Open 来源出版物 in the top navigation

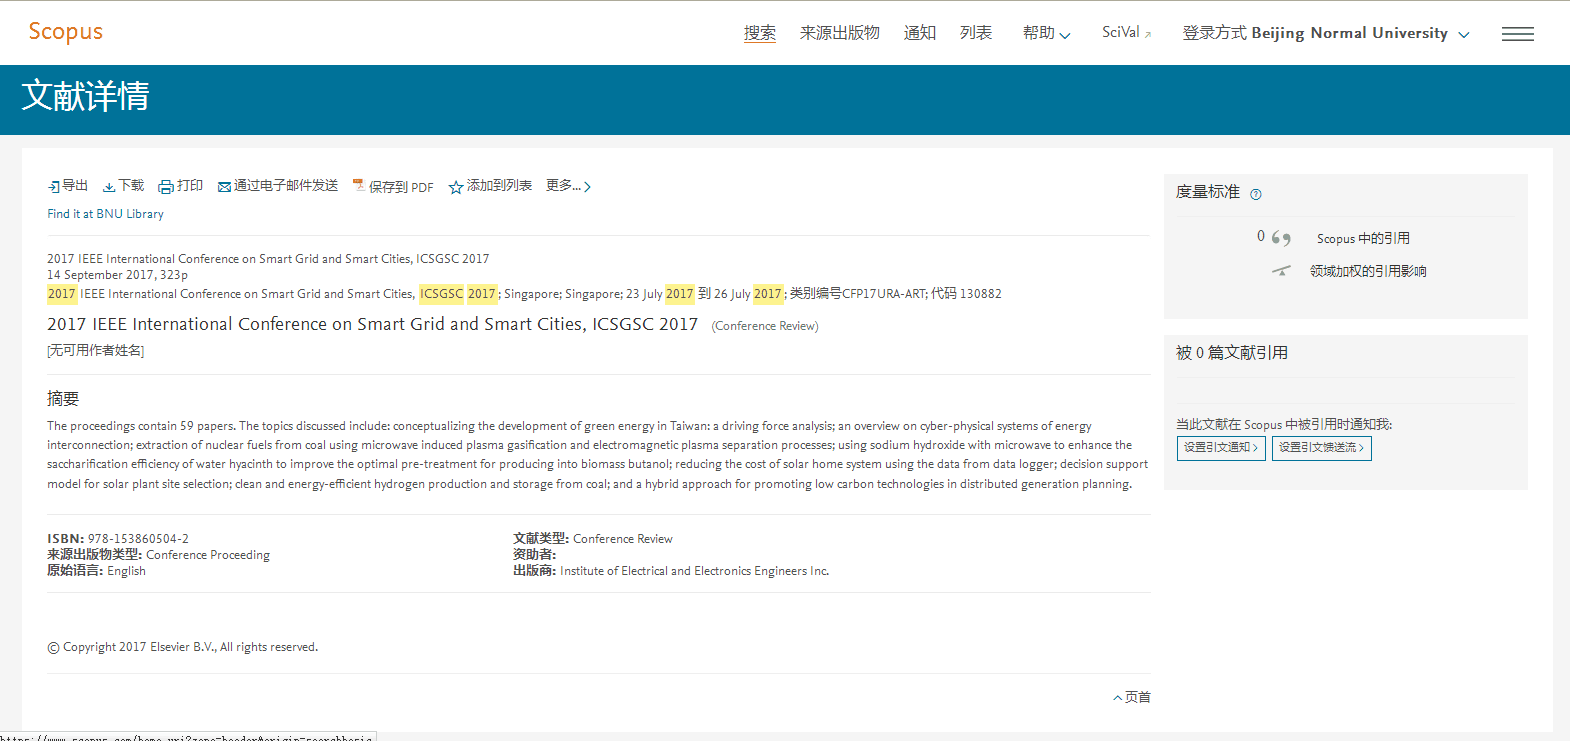pyautogui.click(x=840, y=33)
